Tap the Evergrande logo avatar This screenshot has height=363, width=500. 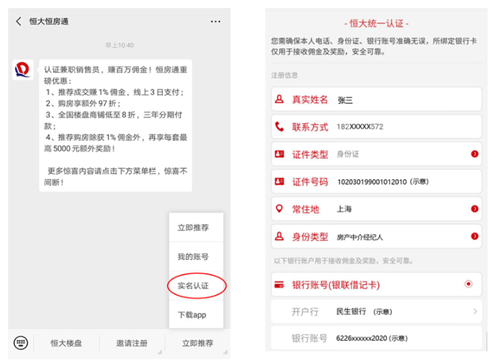click(x=23, y=70)
